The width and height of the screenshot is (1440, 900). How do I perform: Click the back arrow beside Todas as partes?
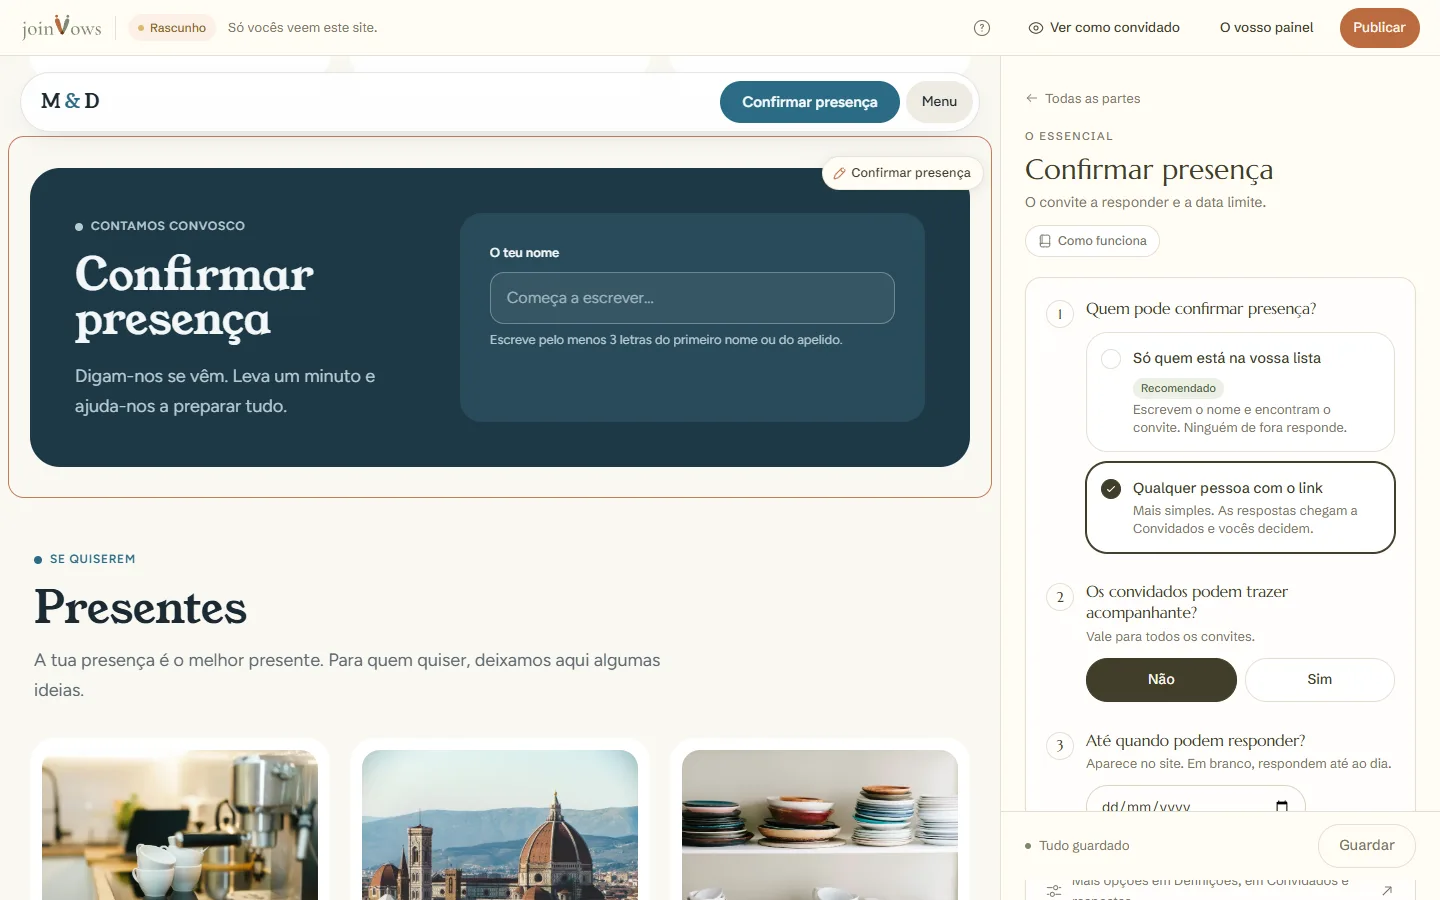pyautogui.click(x=1031, y=98)
